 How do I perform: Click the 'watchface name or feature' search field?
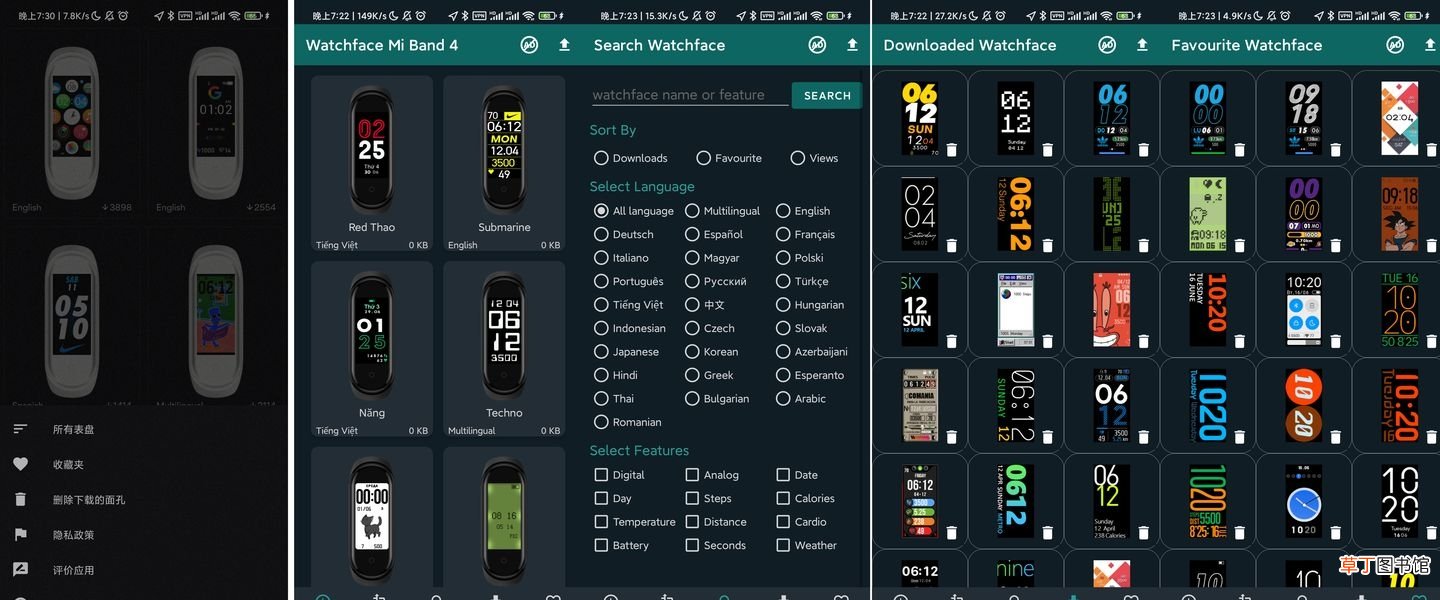(690, 95)
